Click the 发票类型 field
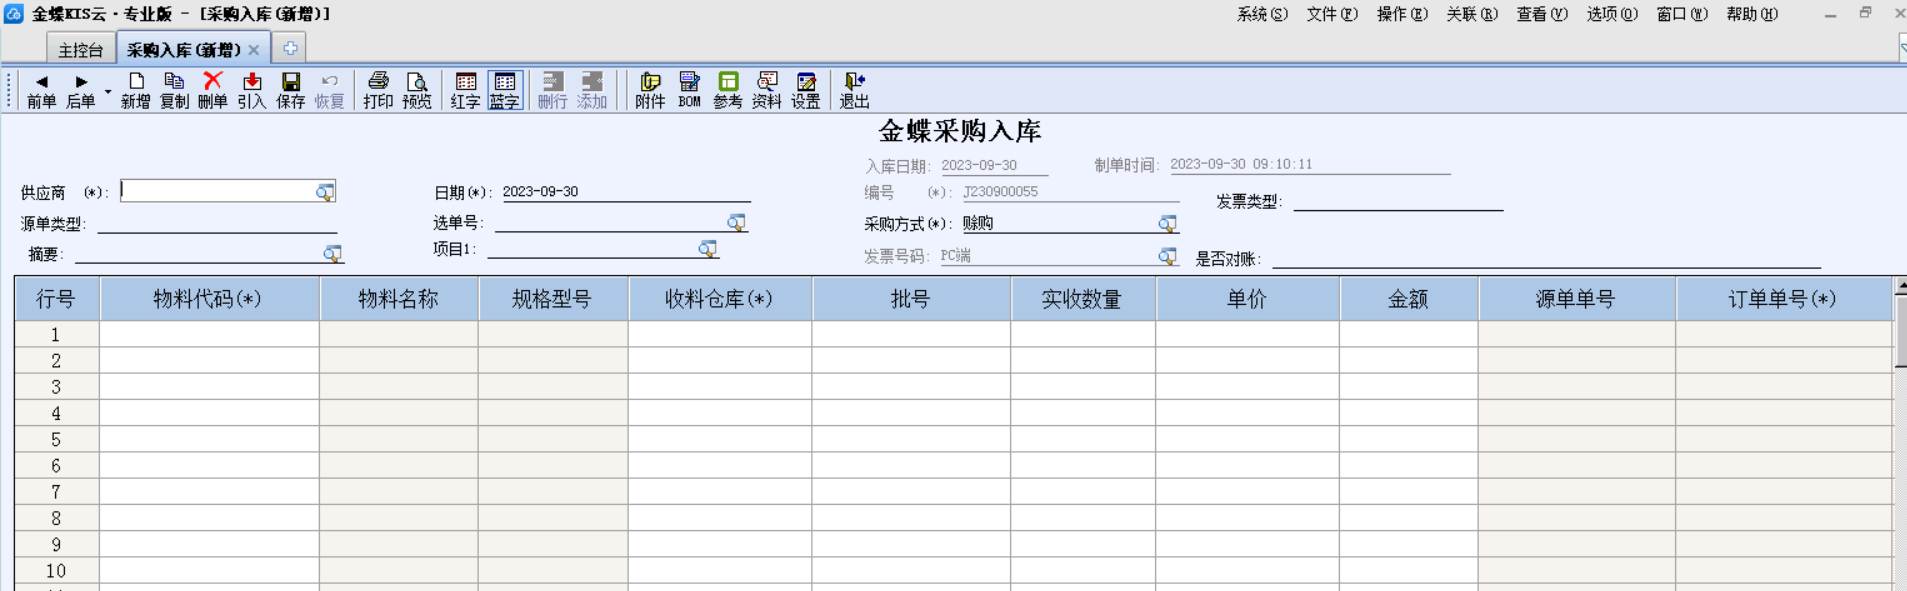Screen dimensions: 1907x591 (1398, 201)
